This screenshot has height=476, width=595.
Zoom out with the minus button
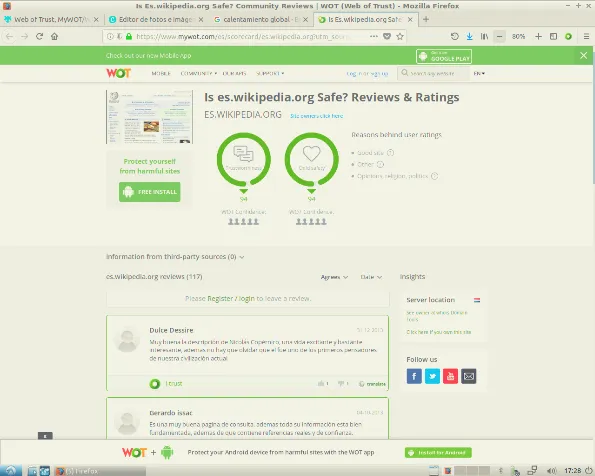(499, 36)
